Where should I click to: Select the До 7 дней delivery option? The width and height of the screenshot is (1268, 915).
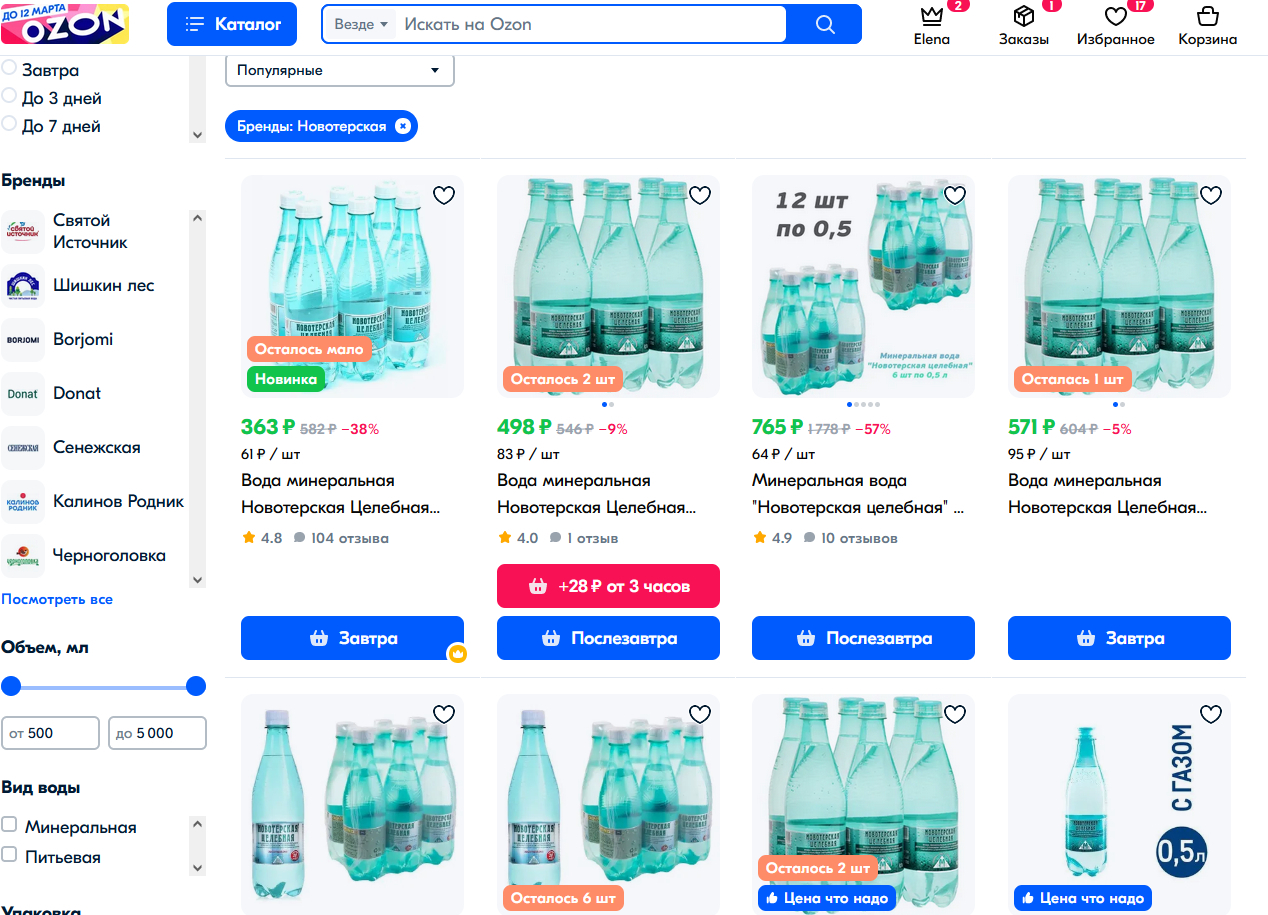coord(9,124)
